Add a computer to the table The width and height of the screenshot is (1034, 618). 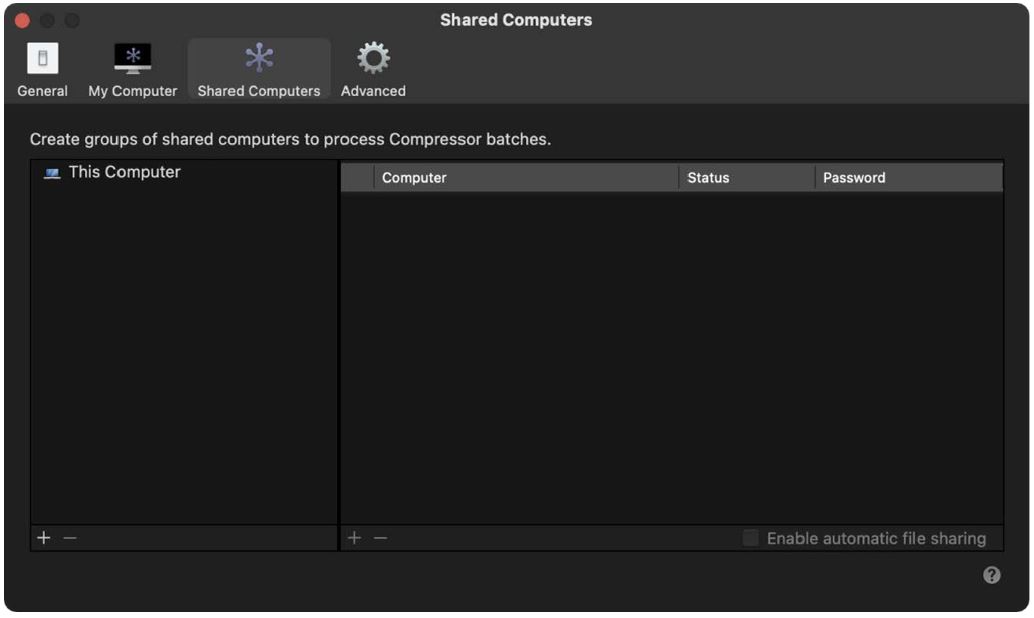[354, 538]
